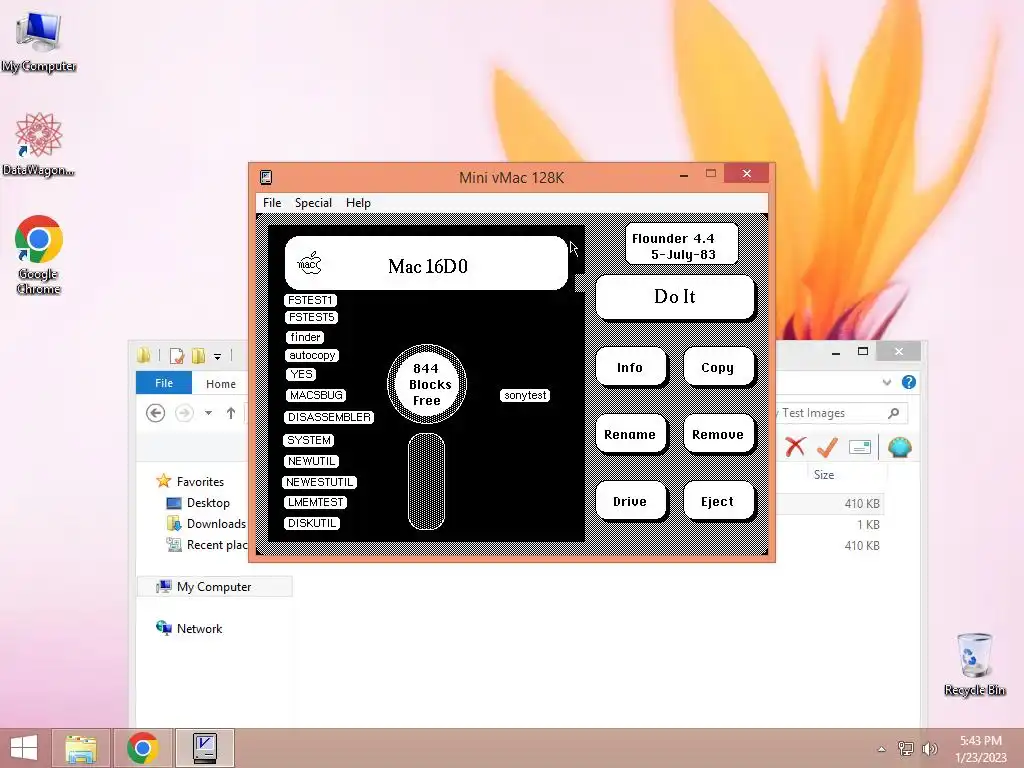This screenshot has height=768, width=1024.
Task: Click Explorer's forward arrow button
Action: tap(184, 413)
